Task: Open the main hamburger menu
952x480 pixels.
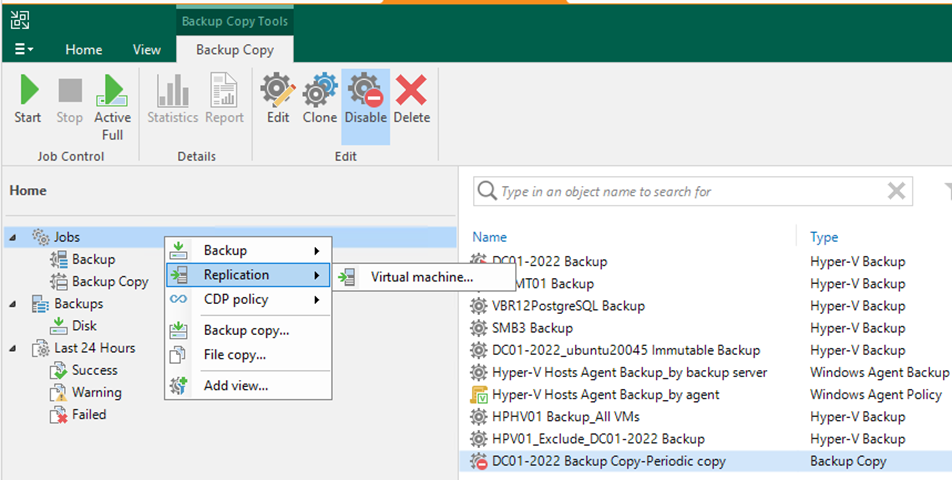Action: click(x=24, y=50)
